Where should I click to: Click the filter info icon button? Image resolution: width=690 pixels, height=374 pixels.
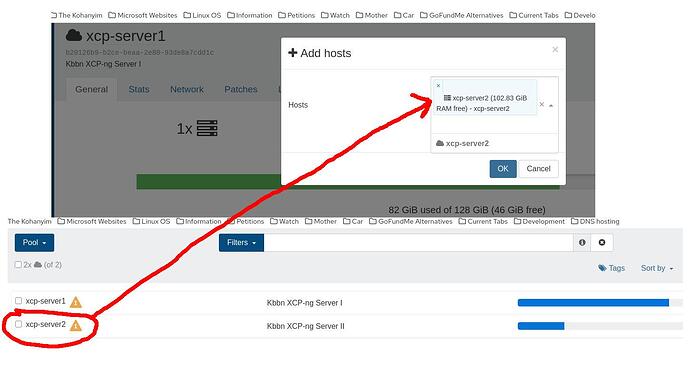click(582, 242)
